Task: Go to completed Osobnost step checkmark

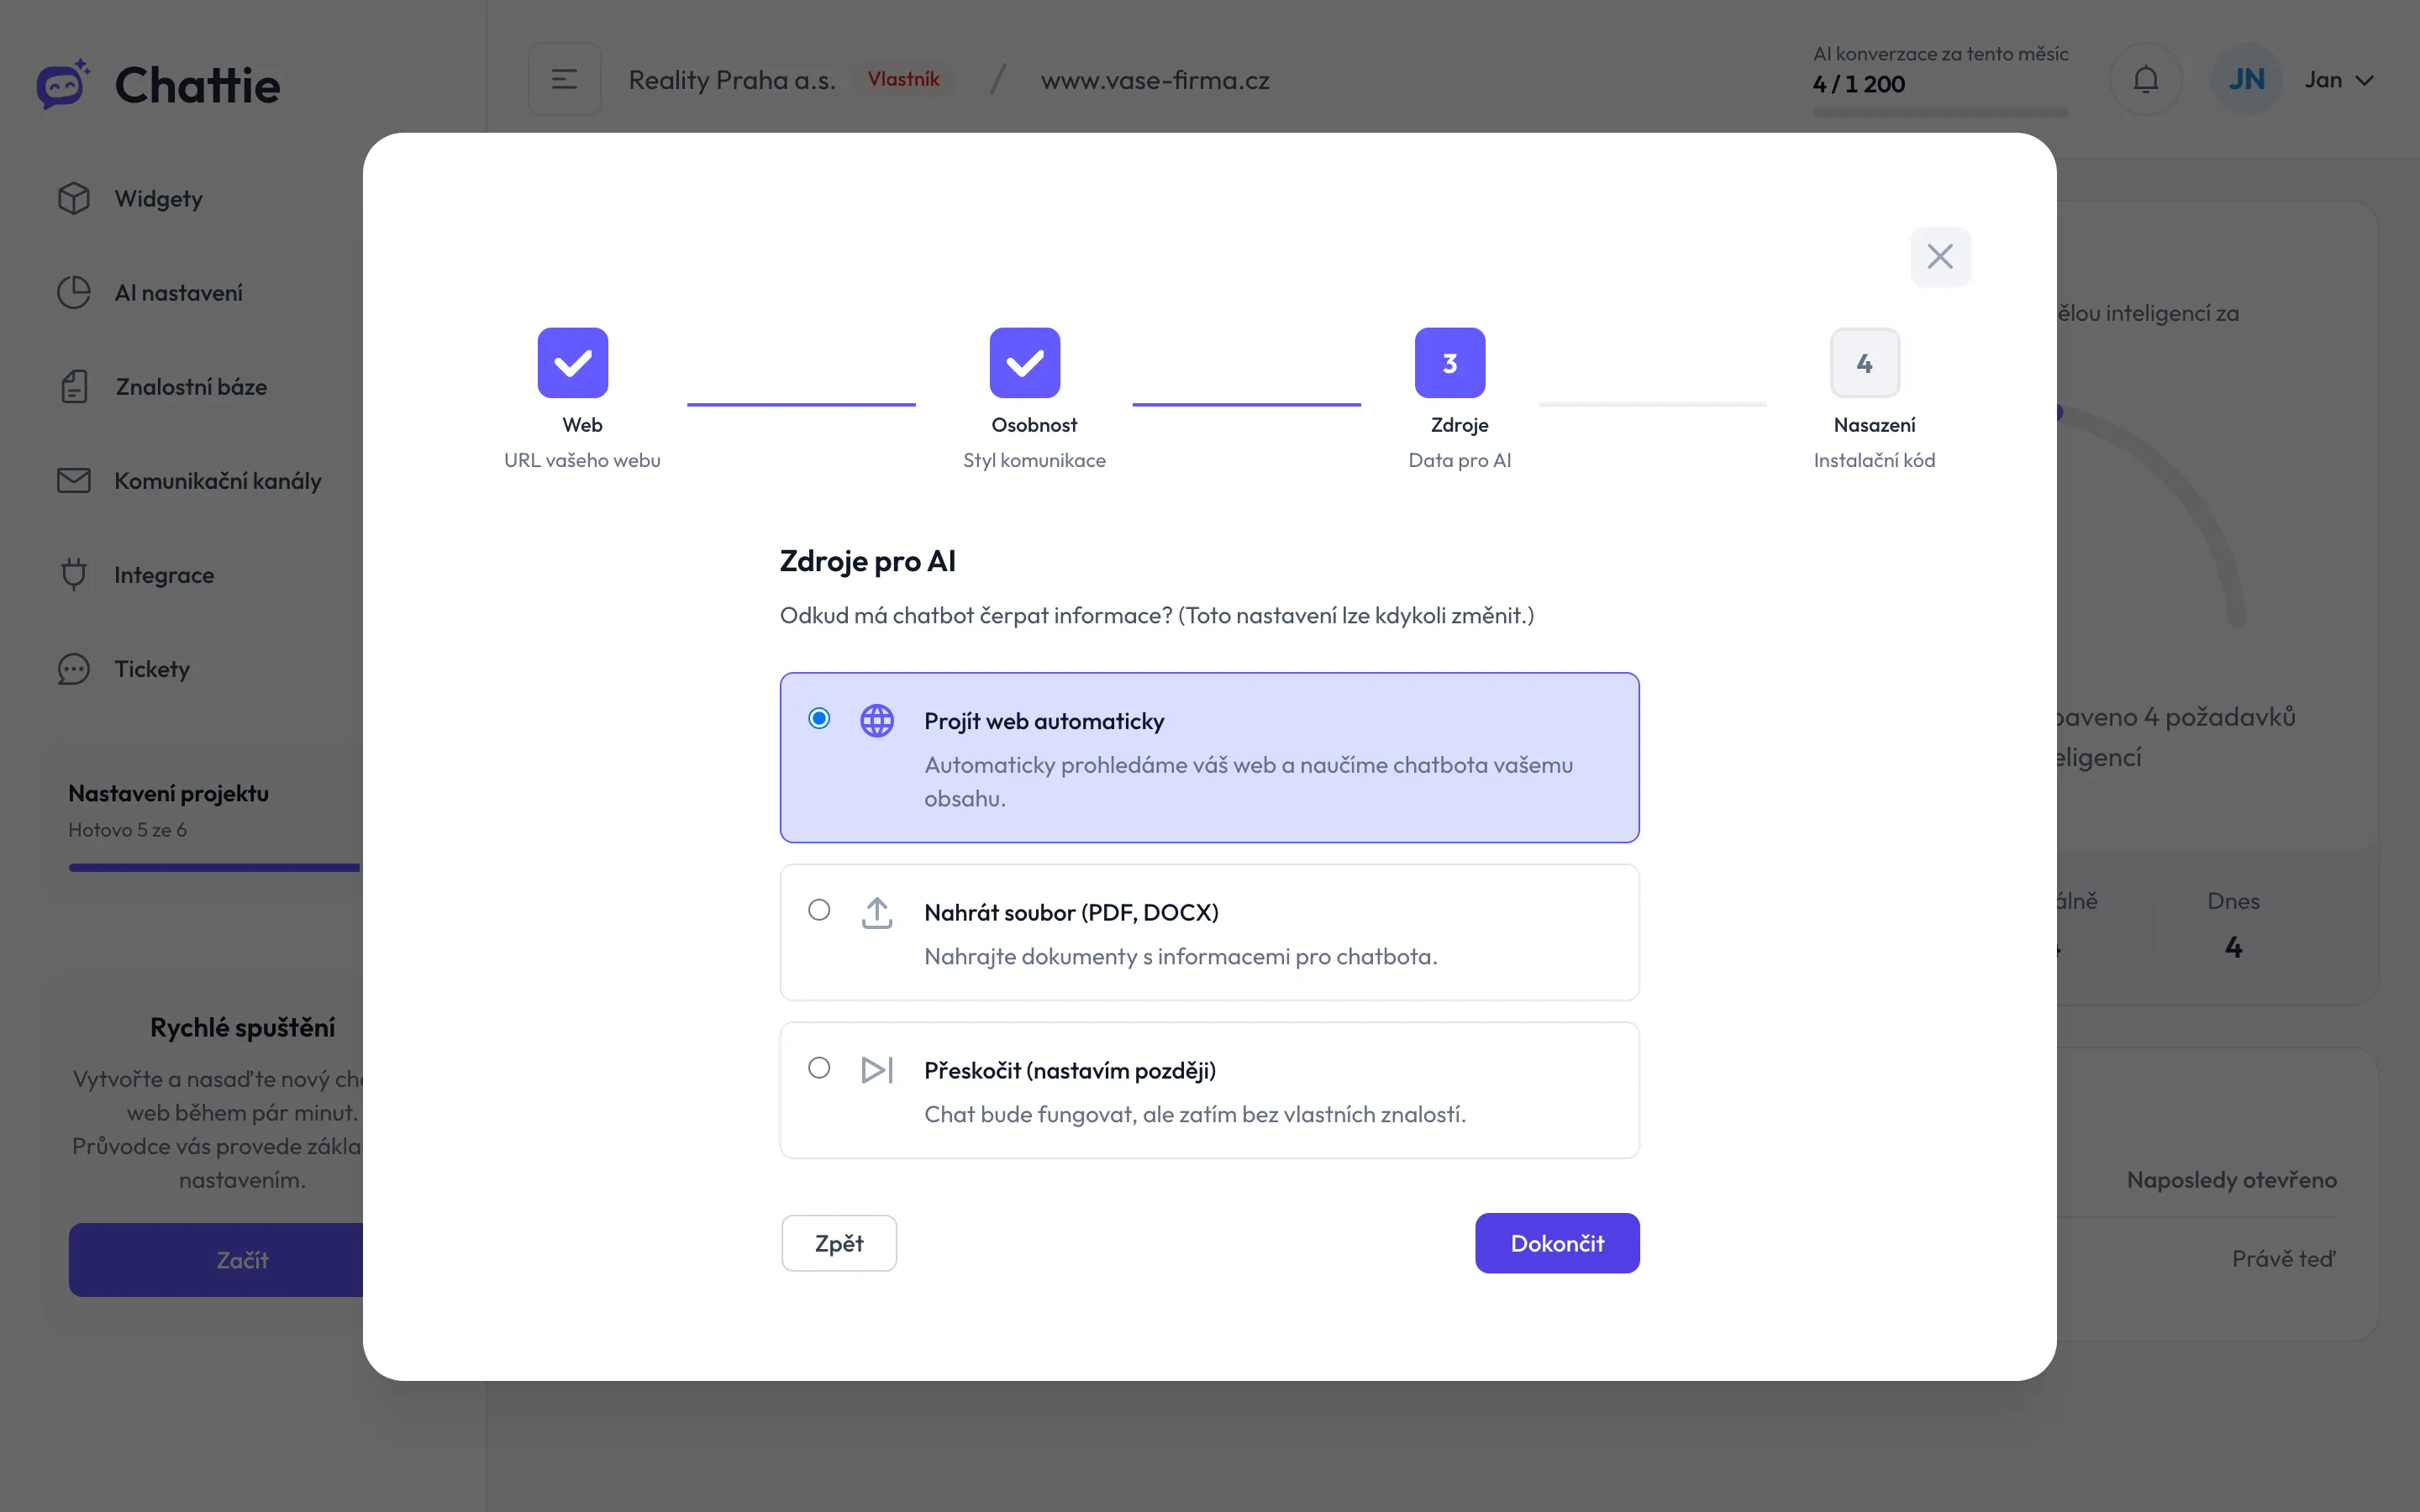Action: (1025, 362)
